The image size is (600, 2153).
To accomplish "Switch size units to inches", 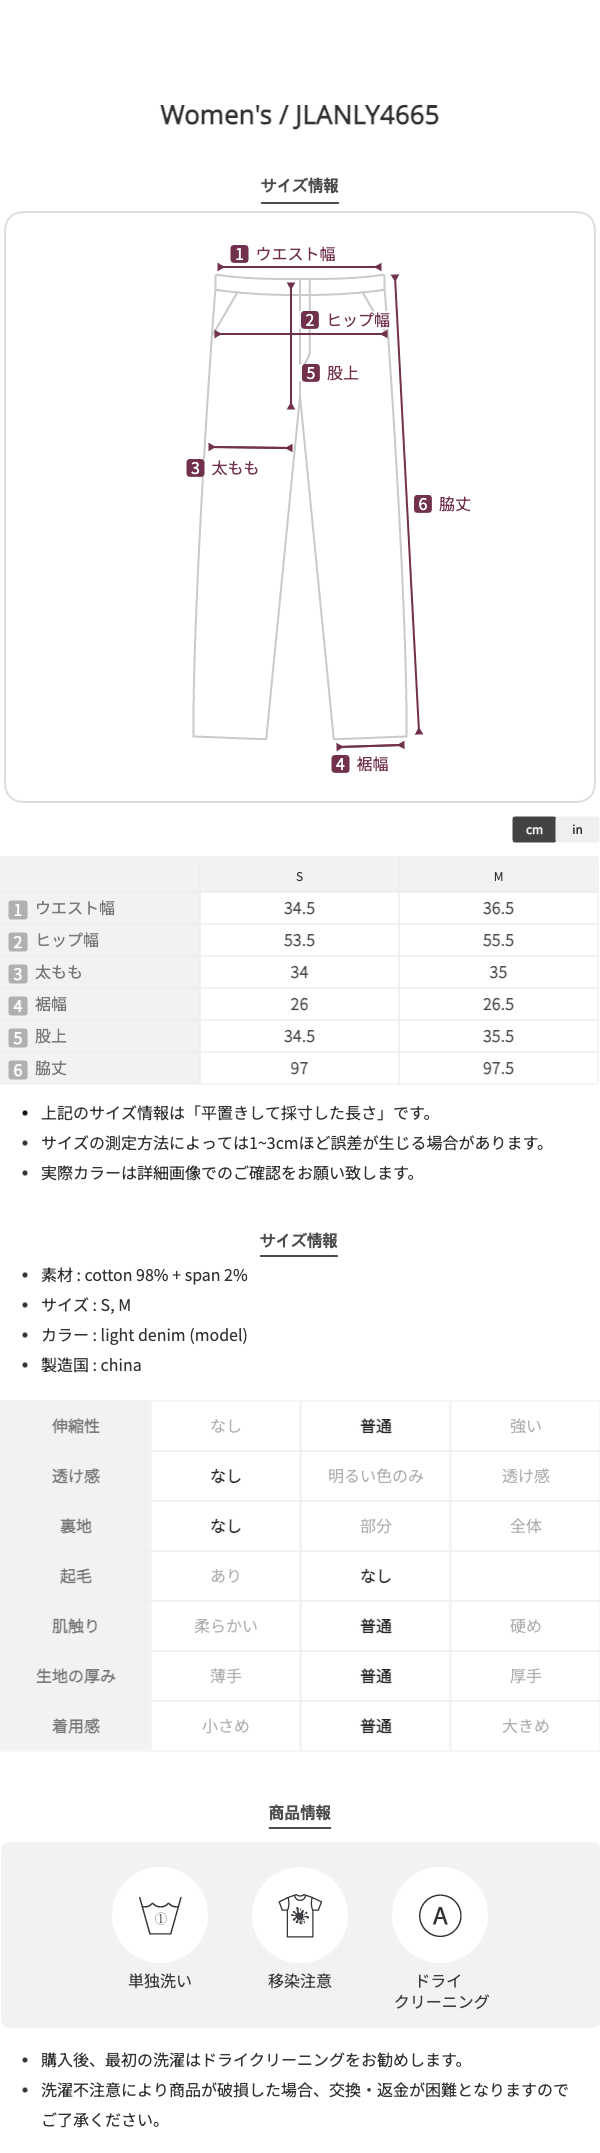I will 577,830.
